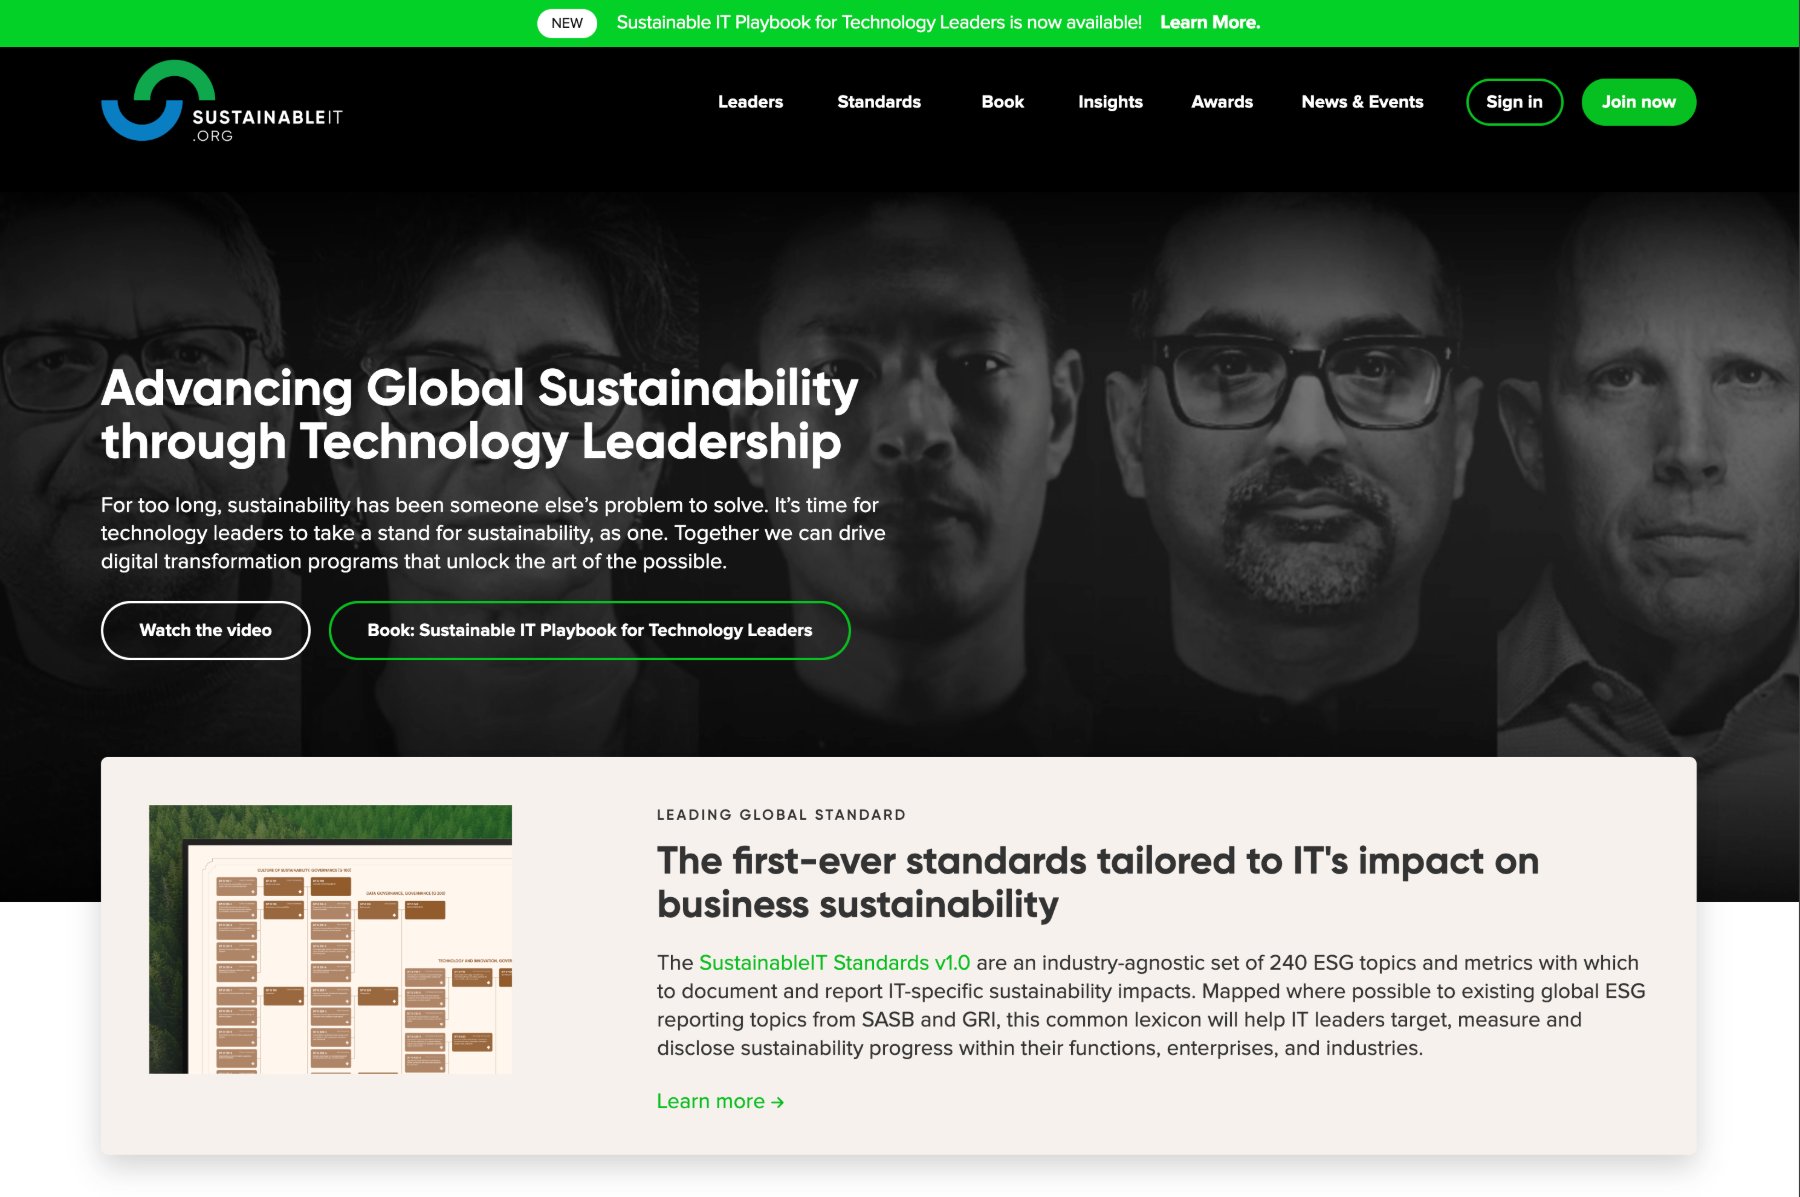
Task: Click the Sign in button
Action: pyautogui.click(x=1514, y=102)
